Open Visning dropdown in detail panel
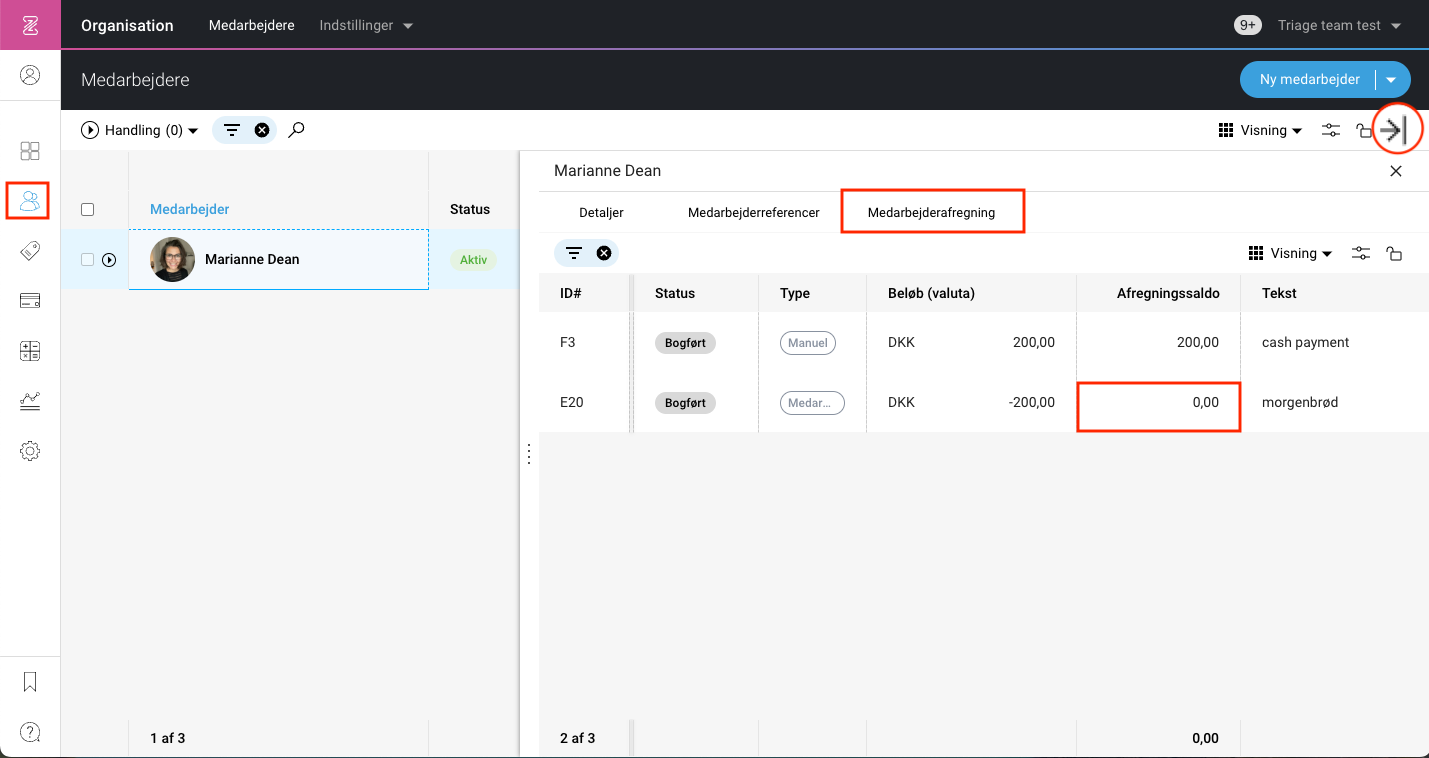The width and height of the screenshot is (1429, 758). pos(1290,253)
